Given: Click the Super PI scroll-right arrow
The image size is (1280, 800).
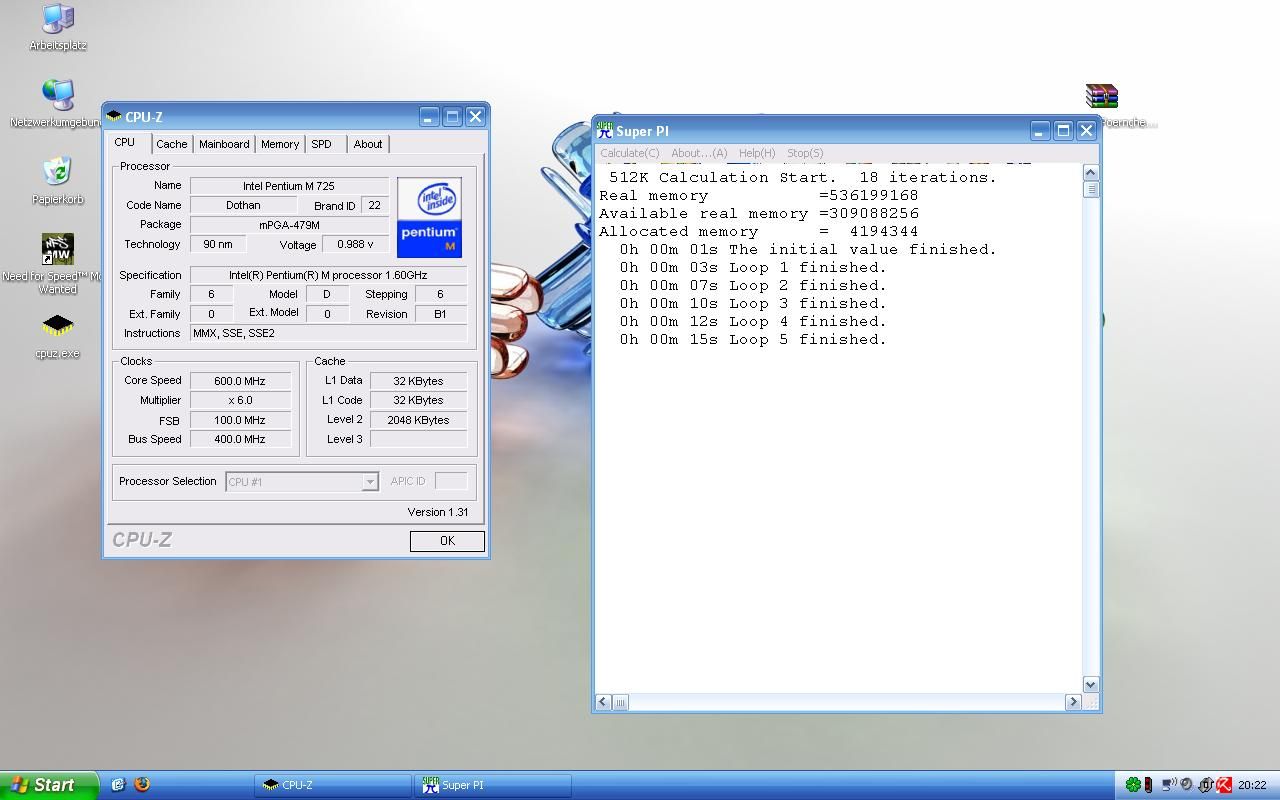Looking at the screenshot, I should pyautogui.click(x=1073, y=702).
